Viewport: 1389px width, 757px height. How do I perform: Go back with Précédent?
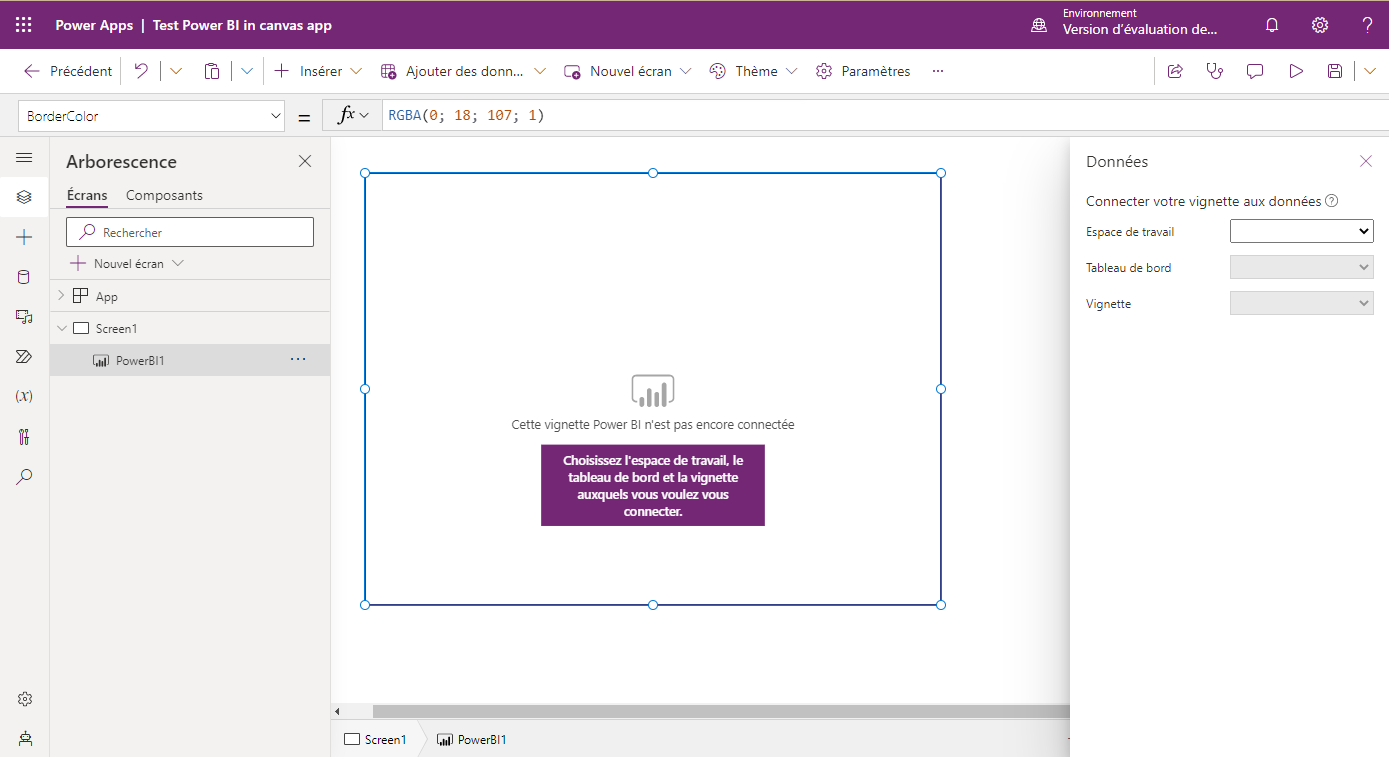pyautogui.click(x=68, y=71)
